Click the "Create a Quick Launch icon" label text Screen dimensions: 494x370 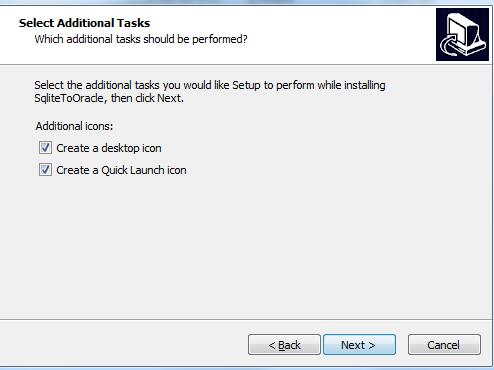point(121,170)
